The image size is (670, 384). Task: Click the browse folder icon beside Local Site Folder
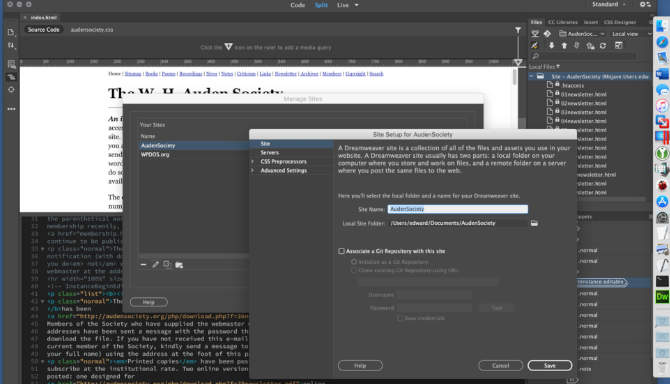pos(534,223)
